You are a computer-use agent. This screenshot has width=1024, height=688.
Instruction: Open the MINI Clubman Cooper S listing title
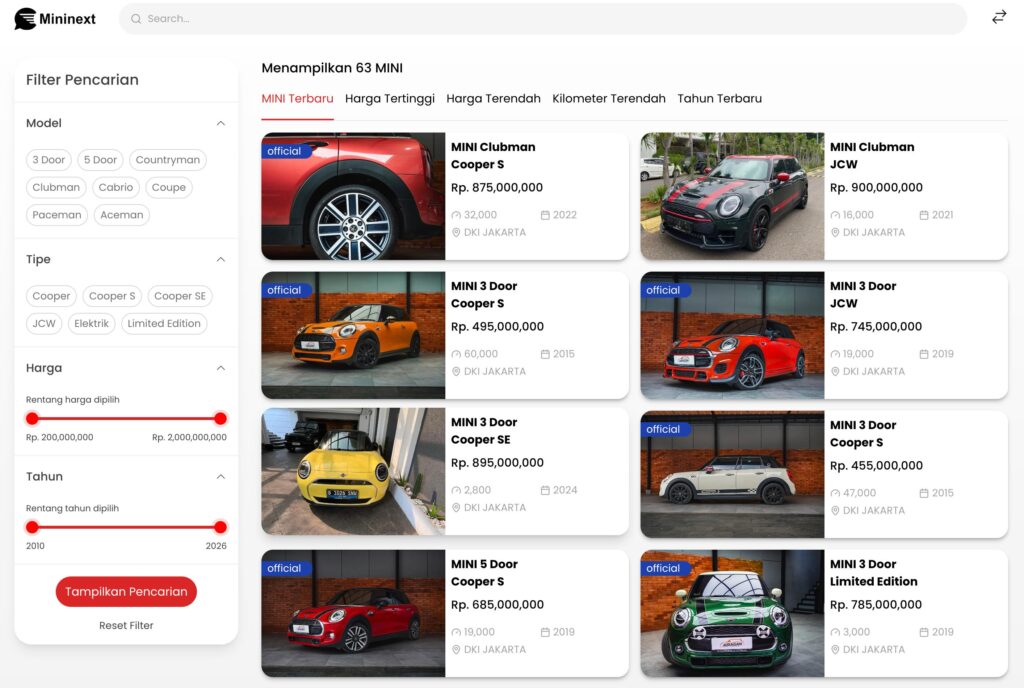coord(493,155)
